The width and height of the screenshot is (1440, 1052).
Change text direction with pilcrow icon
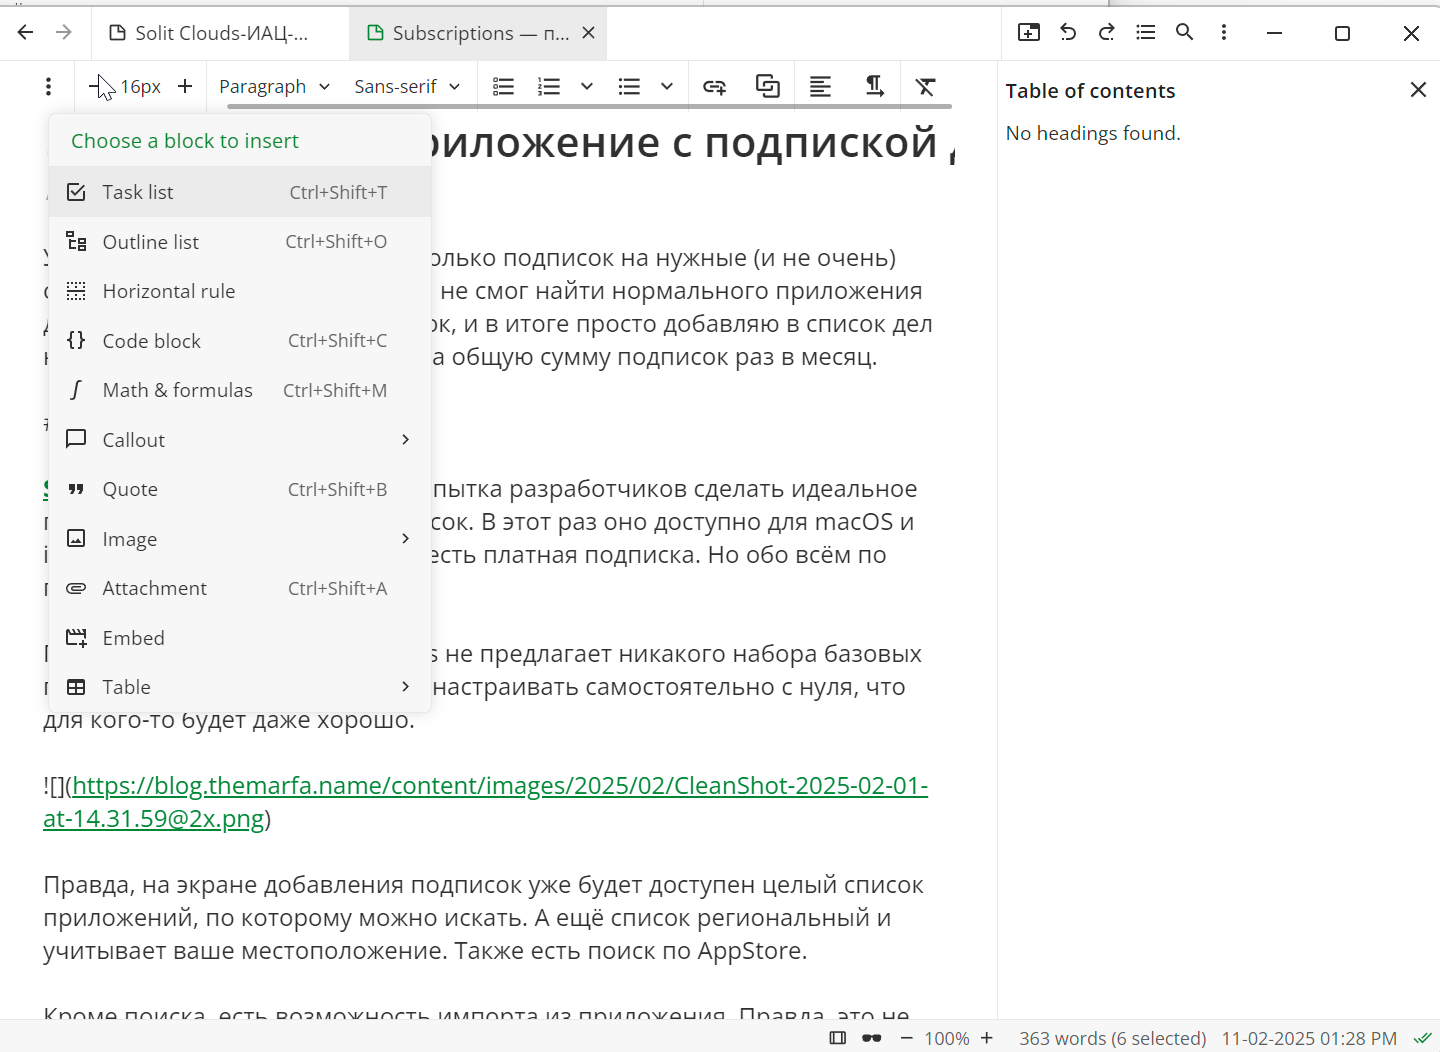pos(874,87)
